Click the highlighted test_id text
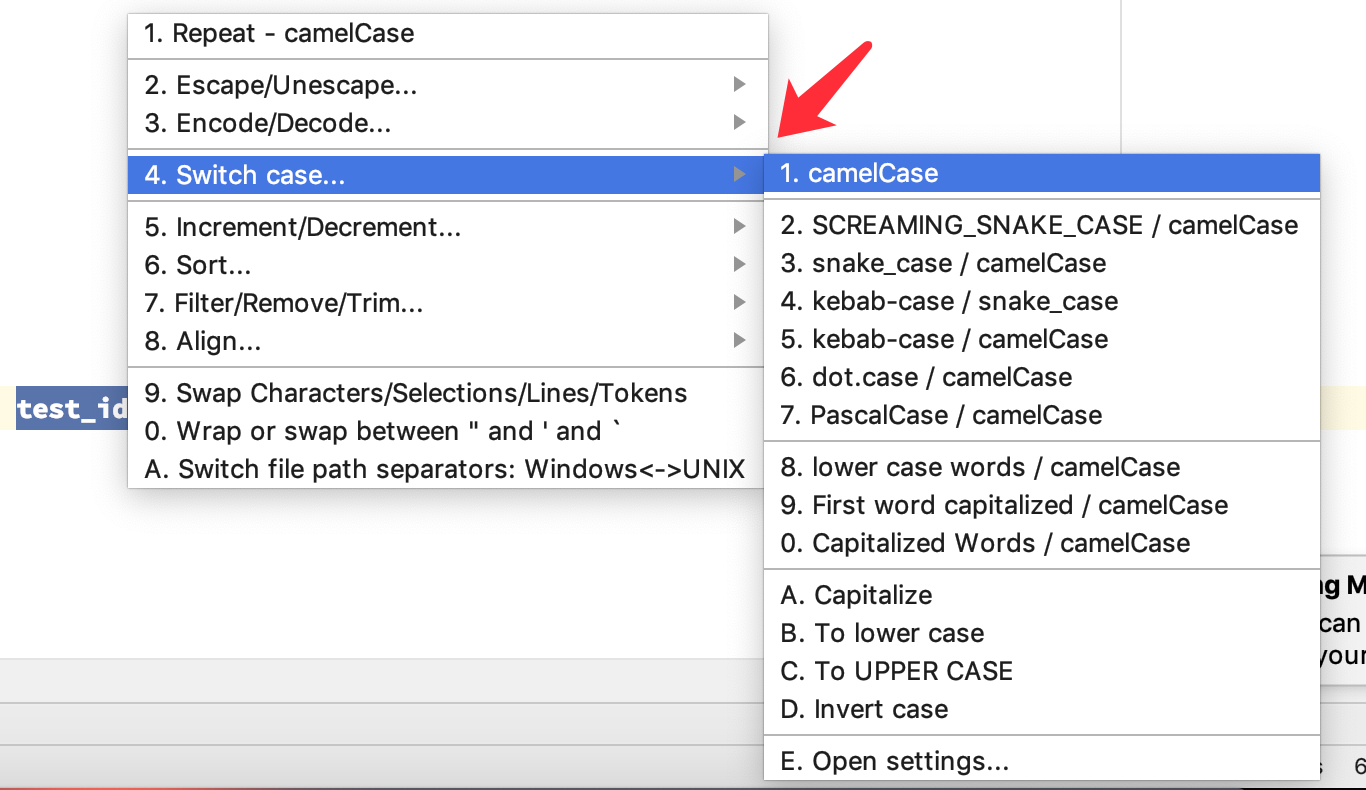 pos(70,409)
